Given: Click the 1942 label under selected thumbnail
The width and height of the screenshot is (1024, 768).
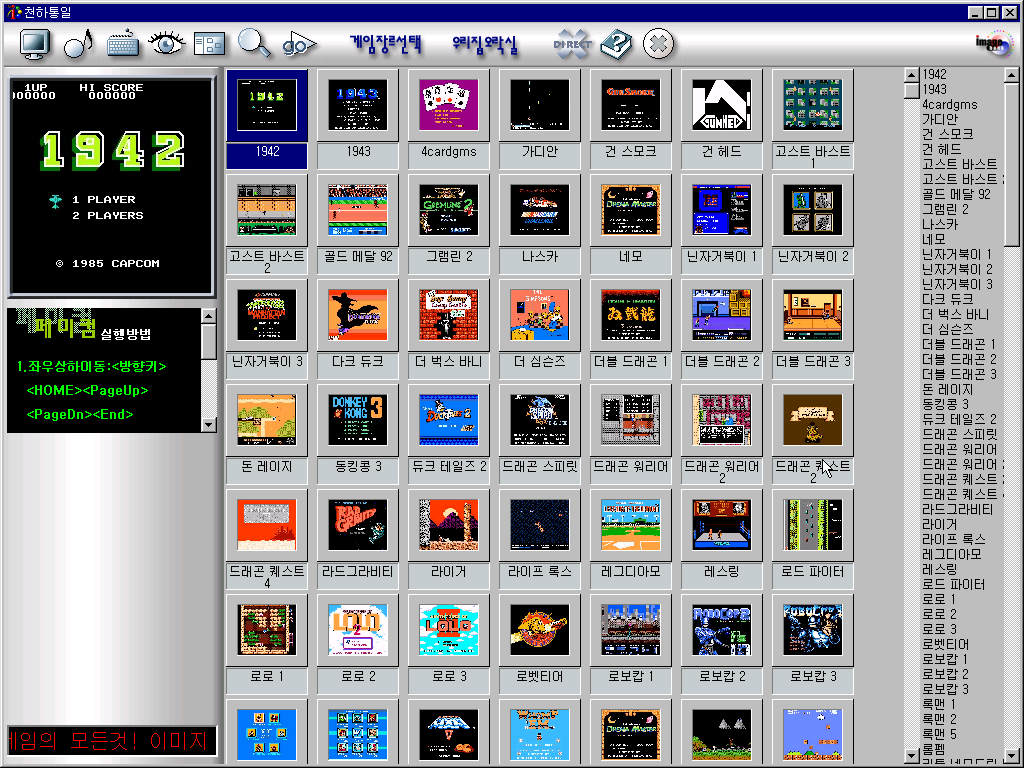Looking at the screenshot, I should point(267,152).
